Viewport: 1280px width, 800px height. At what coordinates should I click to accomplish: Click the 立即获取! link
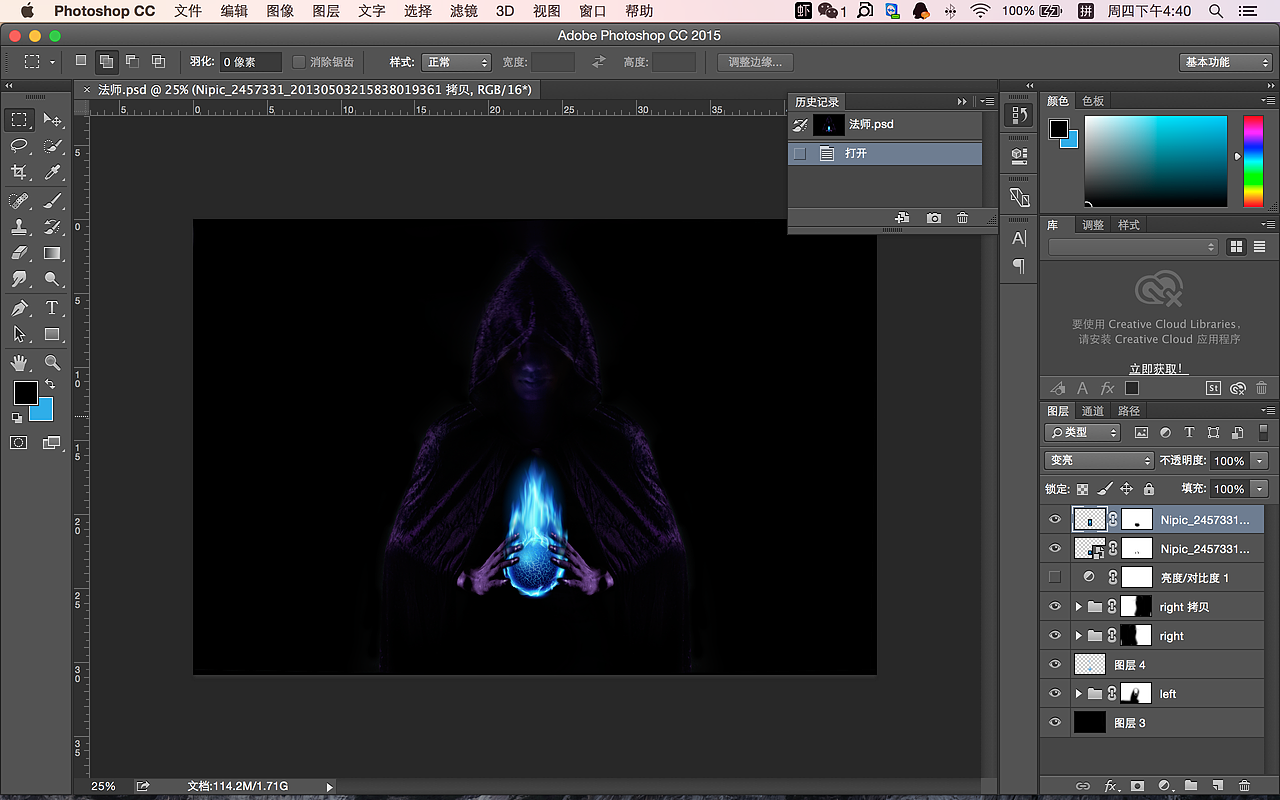tap(1158, 369)
